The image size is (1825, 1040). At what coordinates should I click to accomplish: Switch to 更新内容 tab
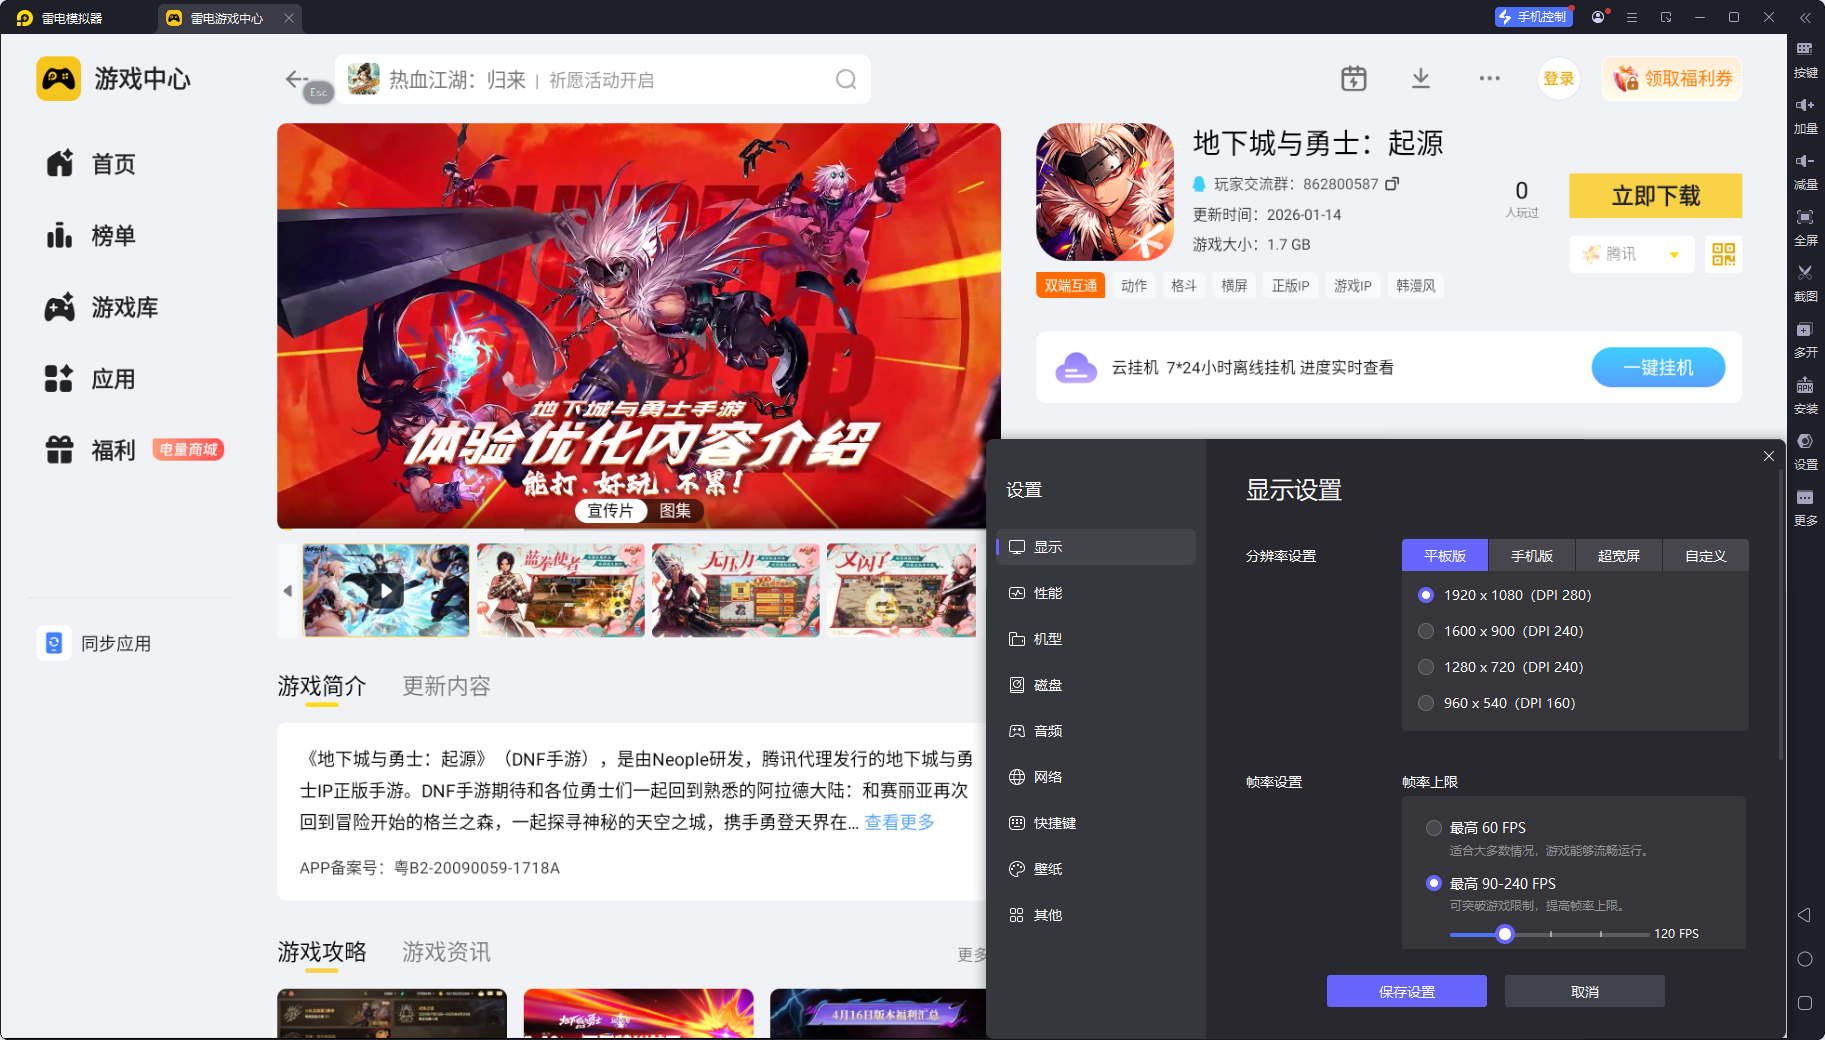pos(446,686)
